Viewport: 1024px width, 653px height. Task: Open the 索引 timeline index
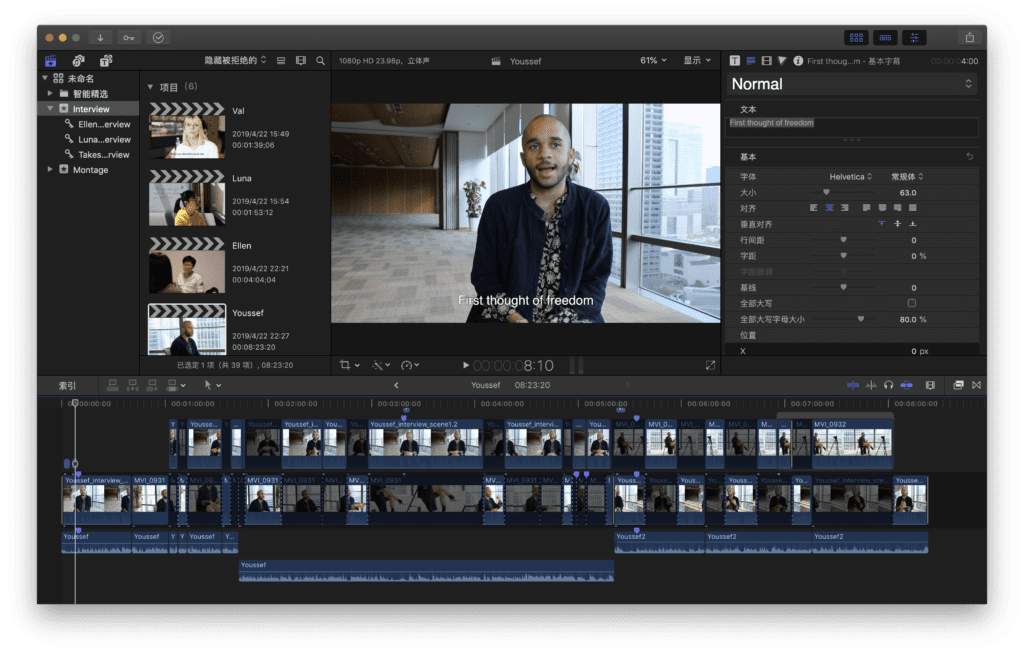[x=67, y=385]
